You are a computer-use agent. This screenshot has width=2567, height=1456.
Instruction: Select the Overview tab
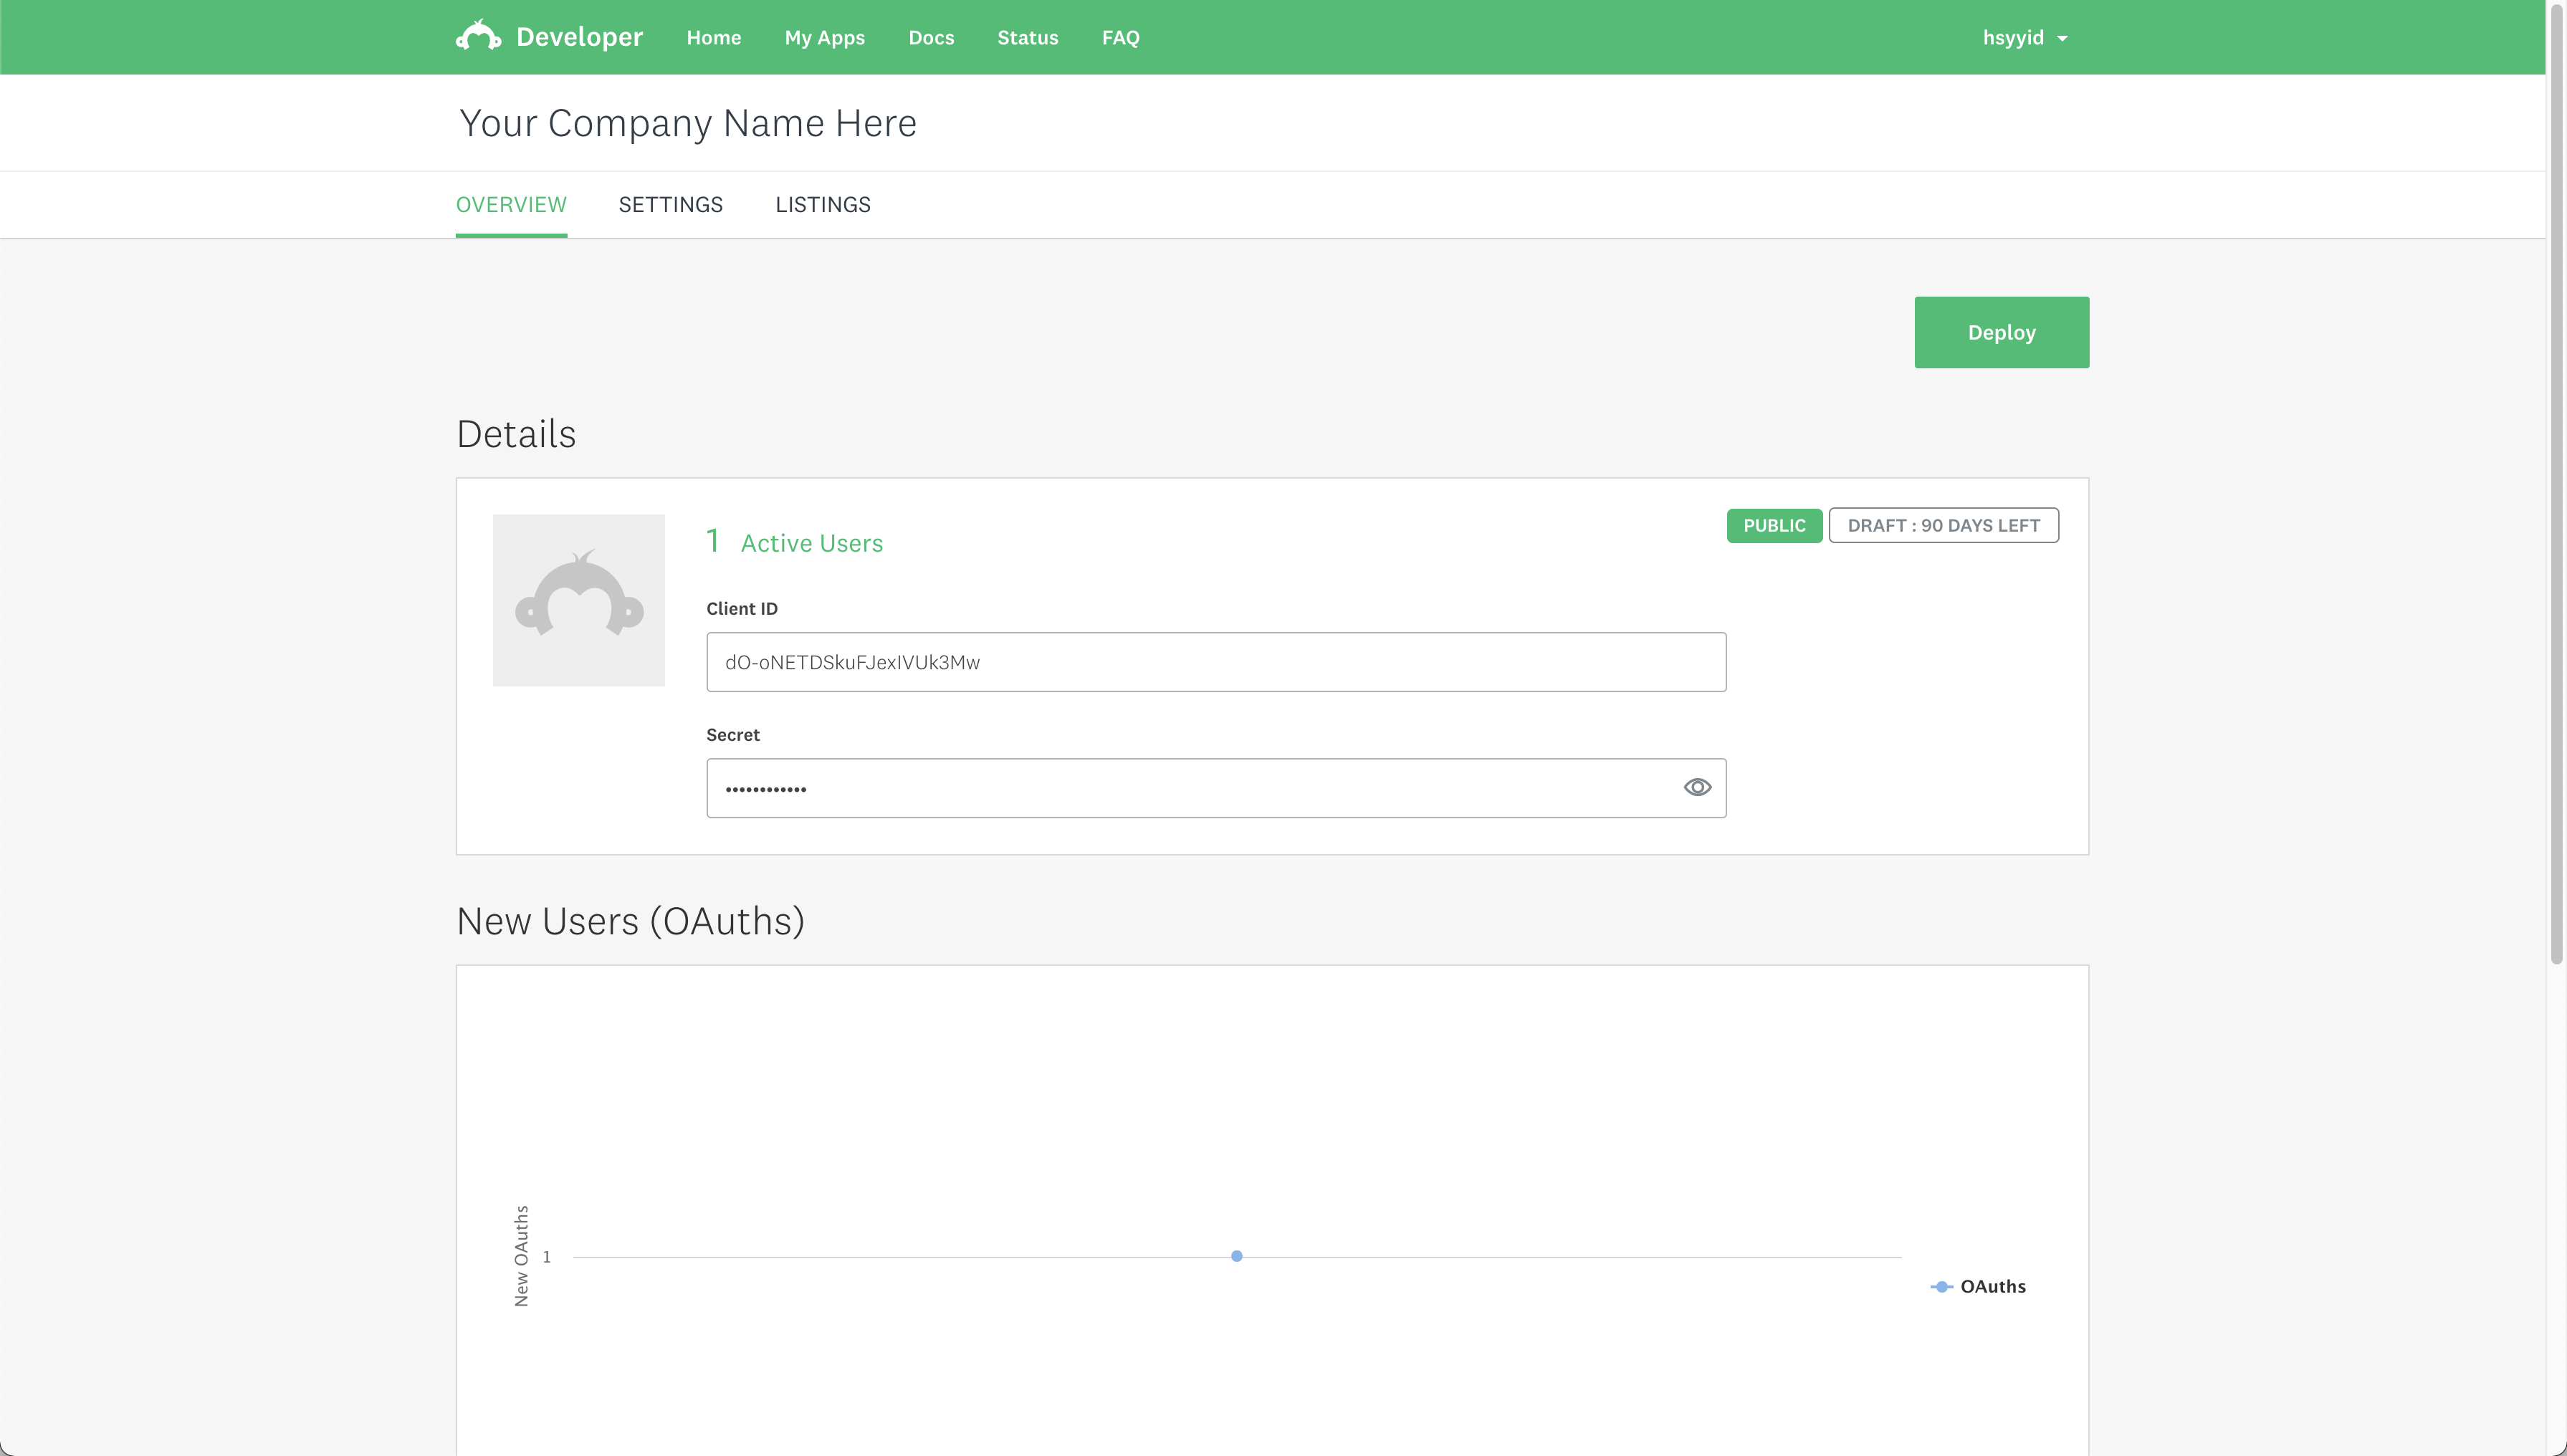(511, 205)
